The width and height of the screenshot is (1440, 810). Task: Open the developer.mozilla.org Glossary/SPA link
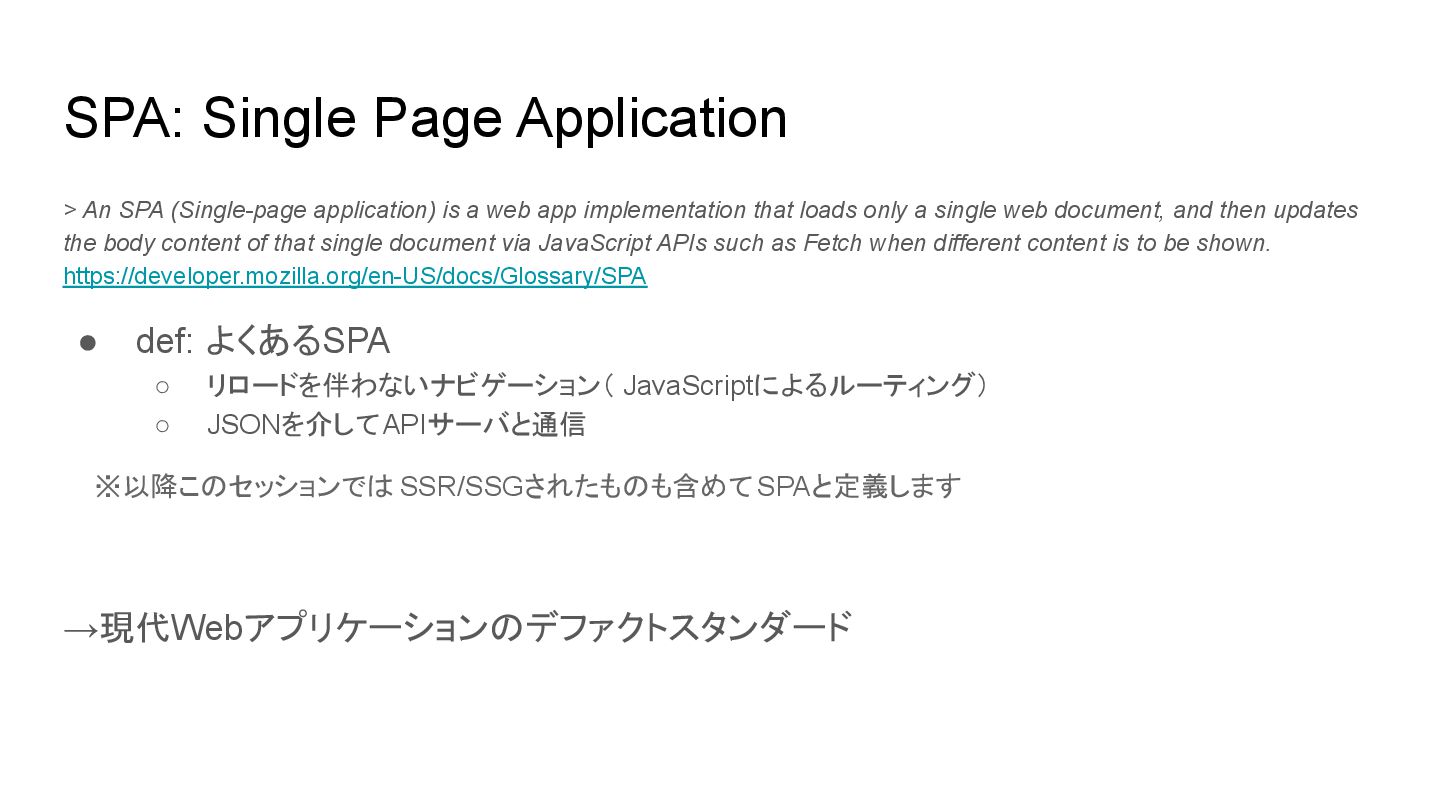click(355, 276)
